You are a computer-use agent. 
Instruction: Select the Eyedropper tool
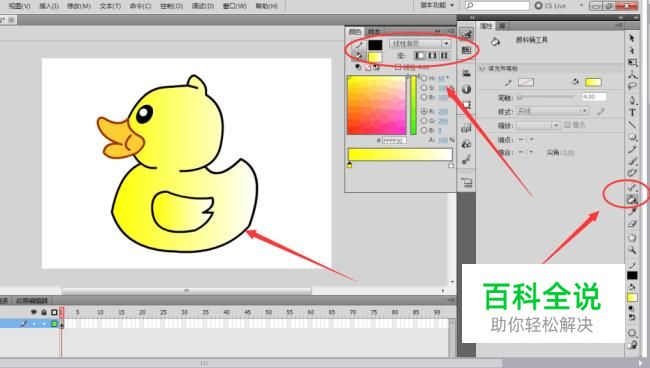(x=632, y=212)
